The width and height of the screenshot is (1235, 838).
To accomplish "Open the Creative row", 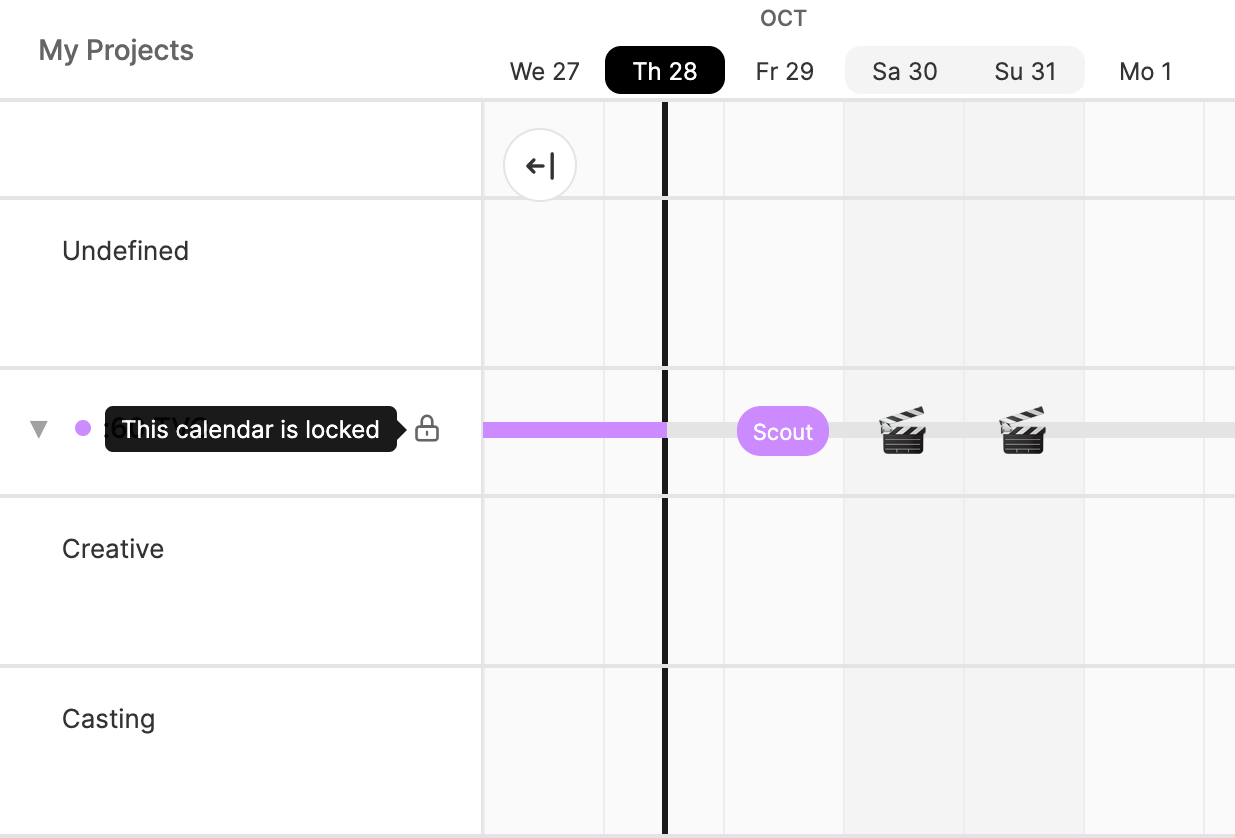I will 113,549.
